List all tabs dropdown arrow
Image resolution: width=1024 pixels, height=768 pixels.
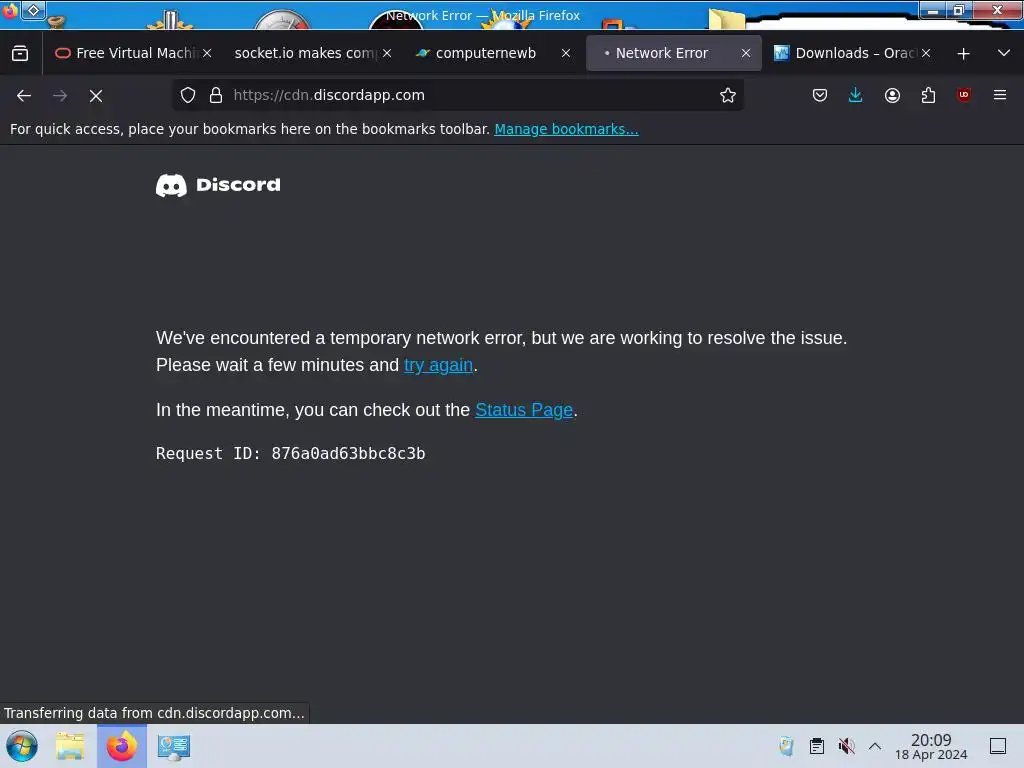[x=1004, y=54]
